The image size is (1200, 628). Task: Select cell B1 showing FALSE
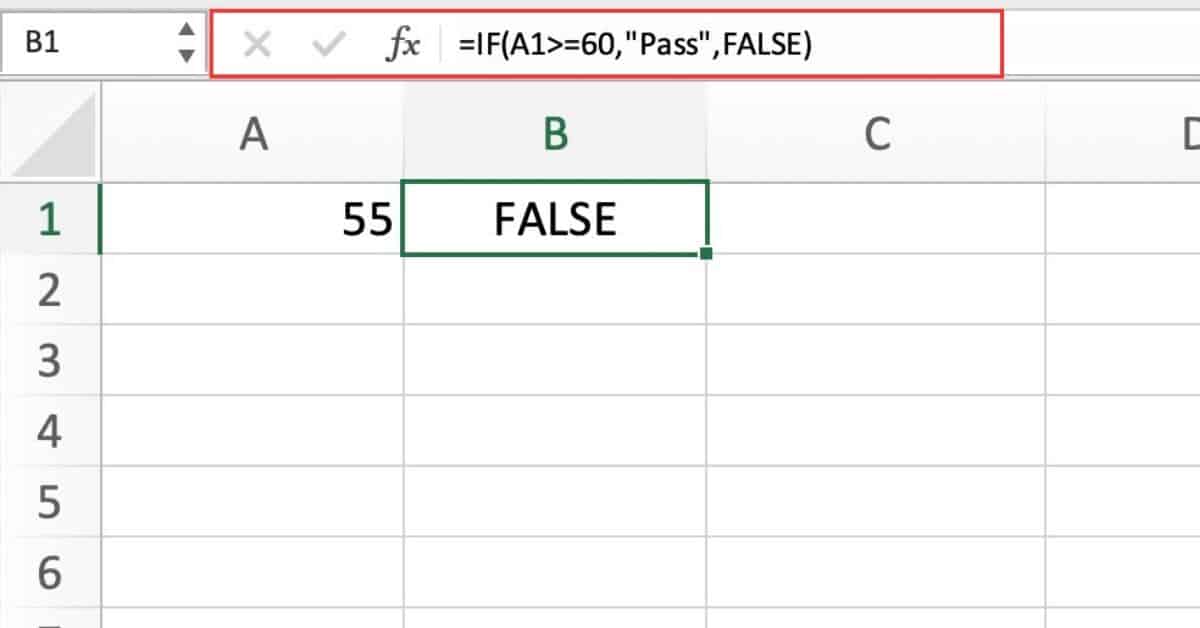click(x=554, y=218)
